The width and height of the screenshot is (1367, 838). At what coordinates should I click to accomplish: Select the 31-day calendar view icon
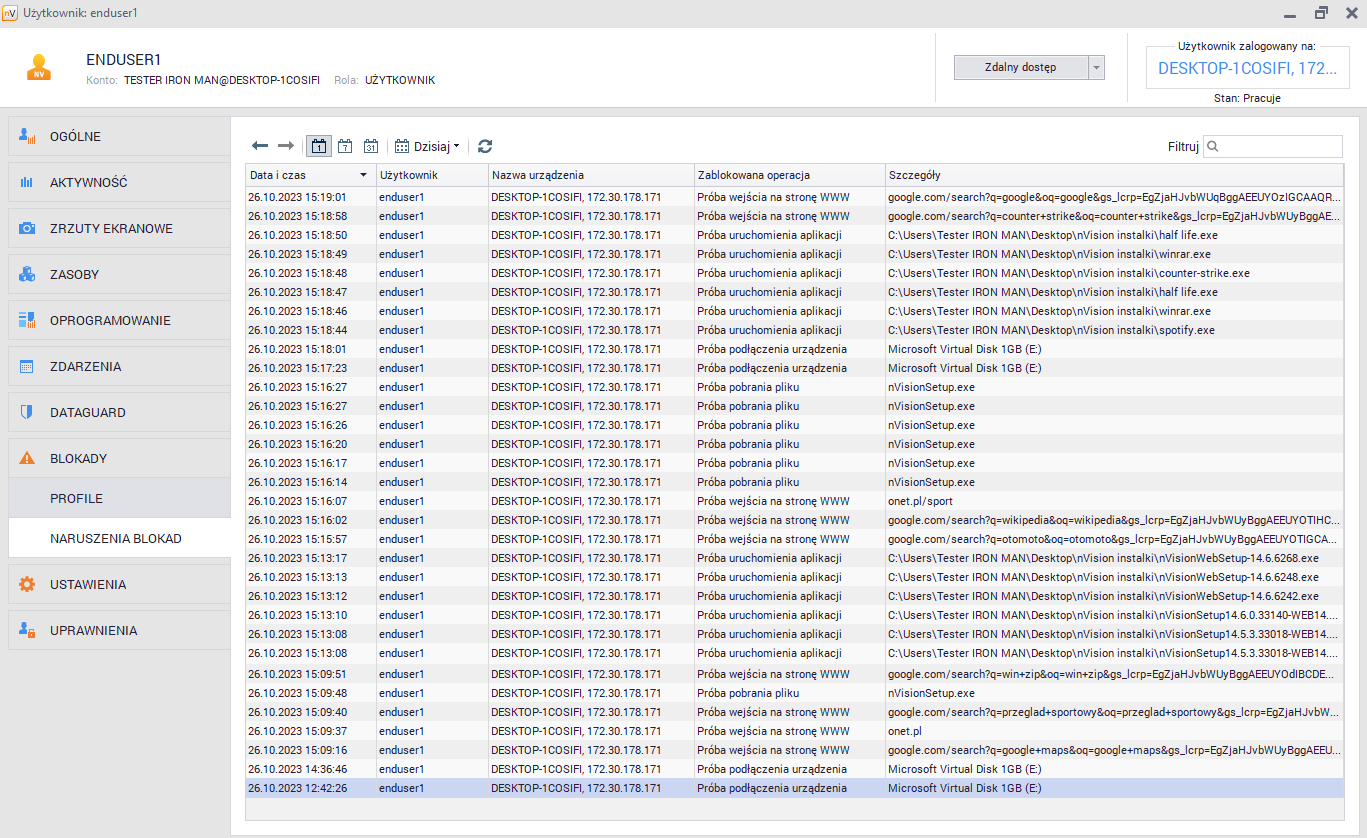coord(370,146)
